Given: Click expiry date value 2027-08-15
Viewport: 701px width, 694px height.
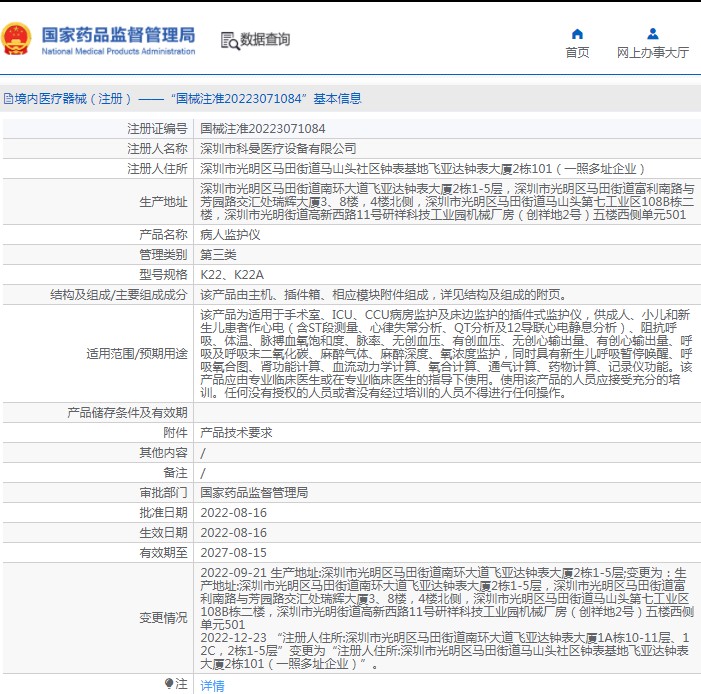Looking at the screenshot, I should [234, 552].
